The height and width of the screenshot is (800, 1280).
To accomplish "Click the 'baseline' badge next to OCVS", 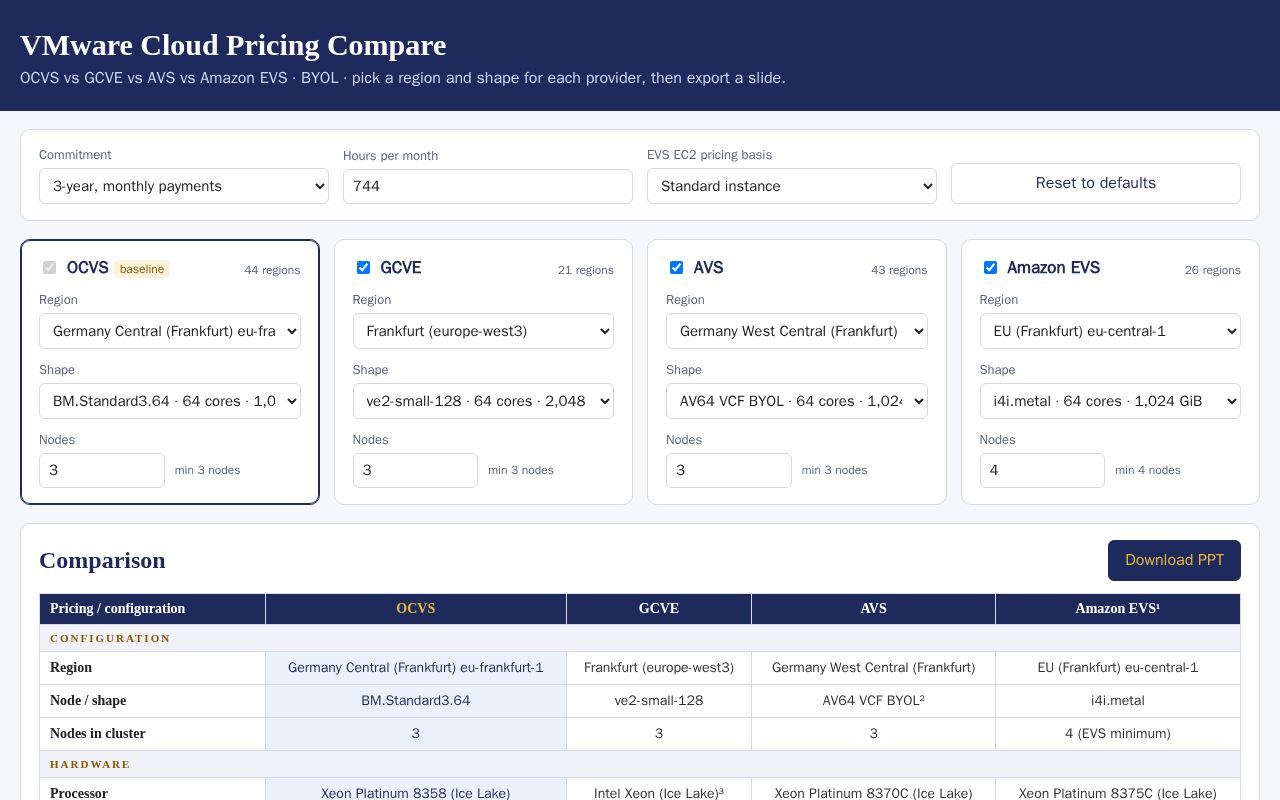I will 142,269.
